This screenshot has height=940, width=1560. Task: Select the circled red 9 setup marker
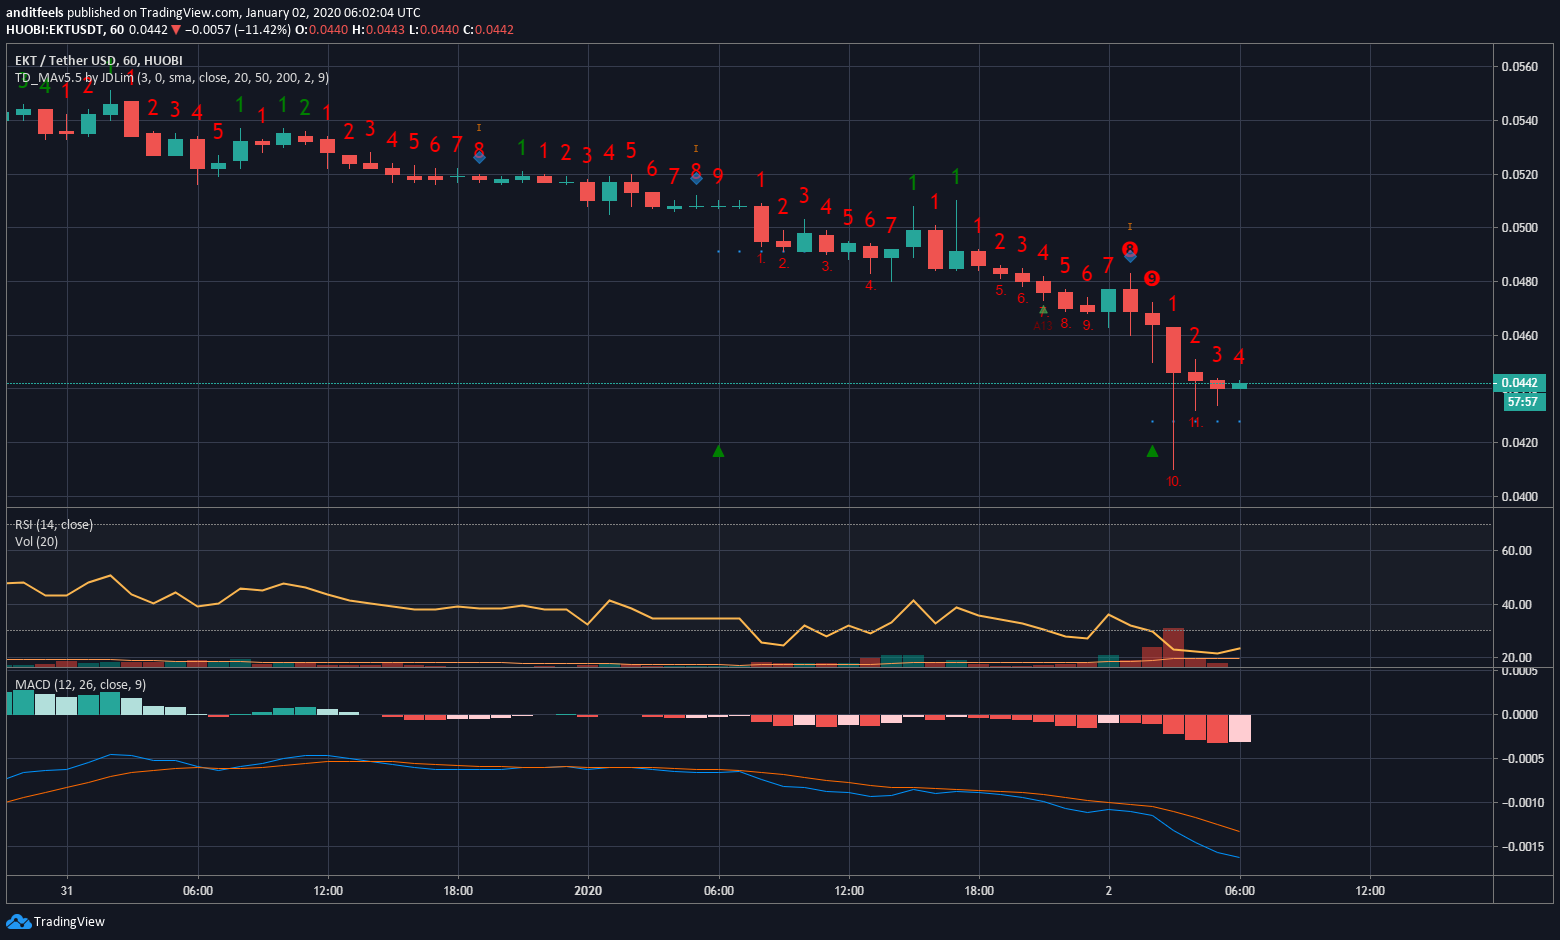coord(1152,278)
